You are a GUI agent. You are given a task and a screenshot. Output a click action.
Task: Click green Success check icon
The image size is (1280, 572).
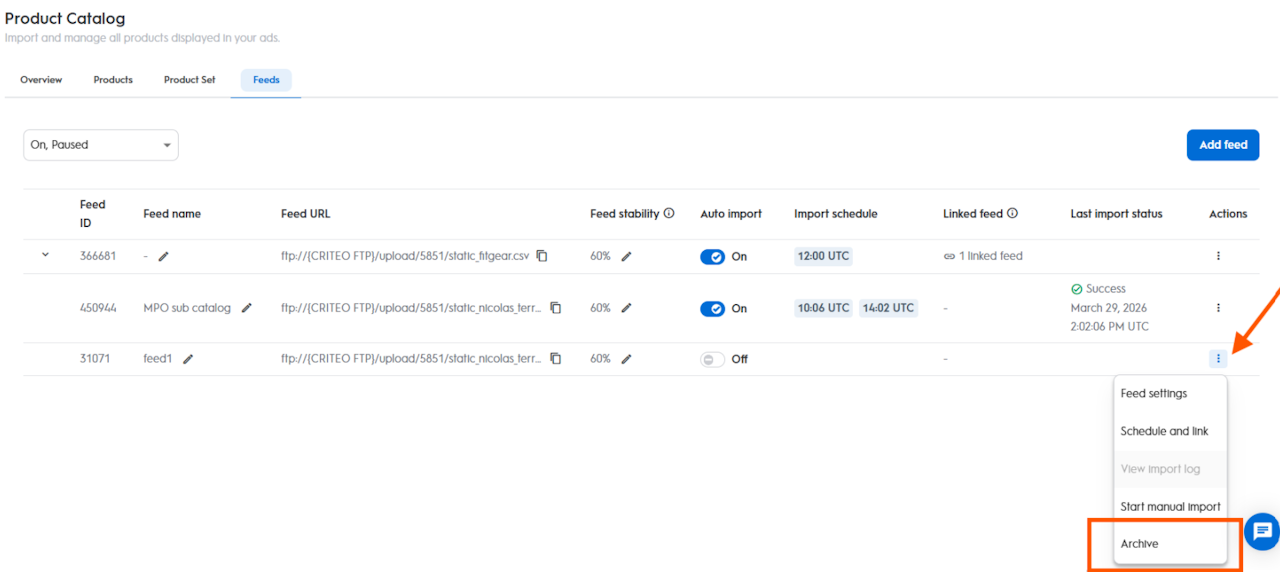[x=1077, y=289]
